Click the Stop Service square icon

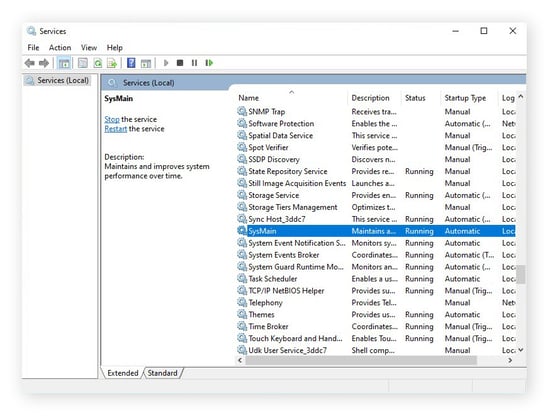point(180,63)
